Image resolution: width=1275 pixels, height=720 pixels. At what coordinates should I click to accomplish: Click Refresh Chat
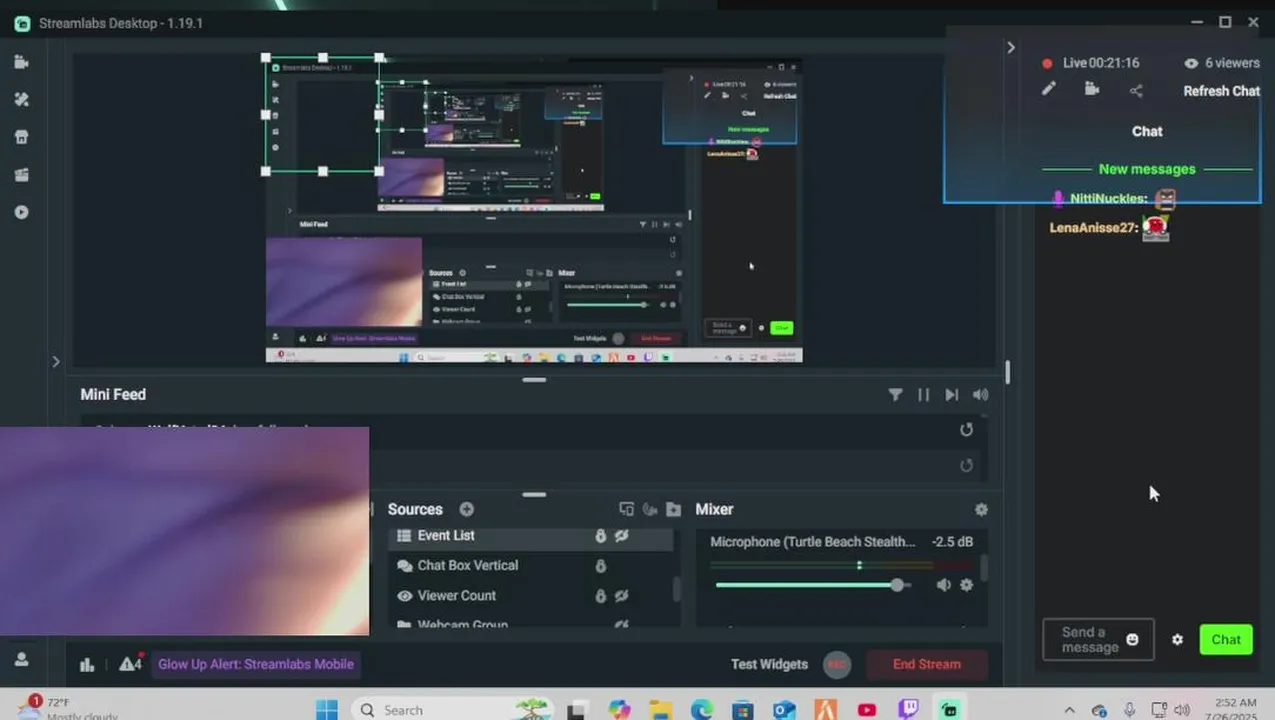pos(1221,91)
